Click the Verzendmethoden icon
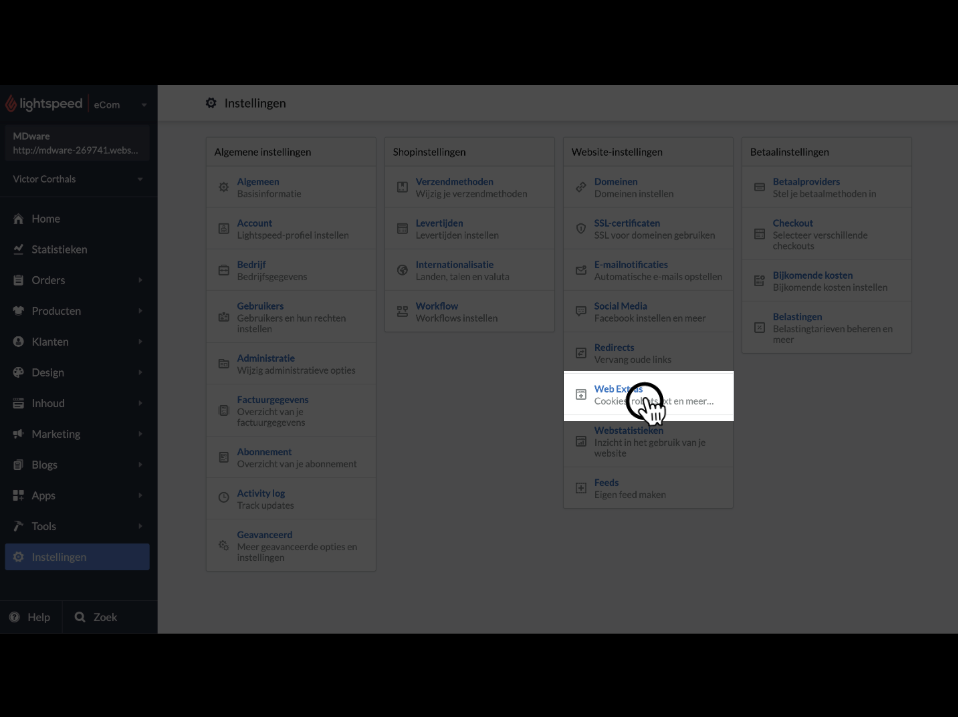The image size is (958, 717). tap(402, 187)
